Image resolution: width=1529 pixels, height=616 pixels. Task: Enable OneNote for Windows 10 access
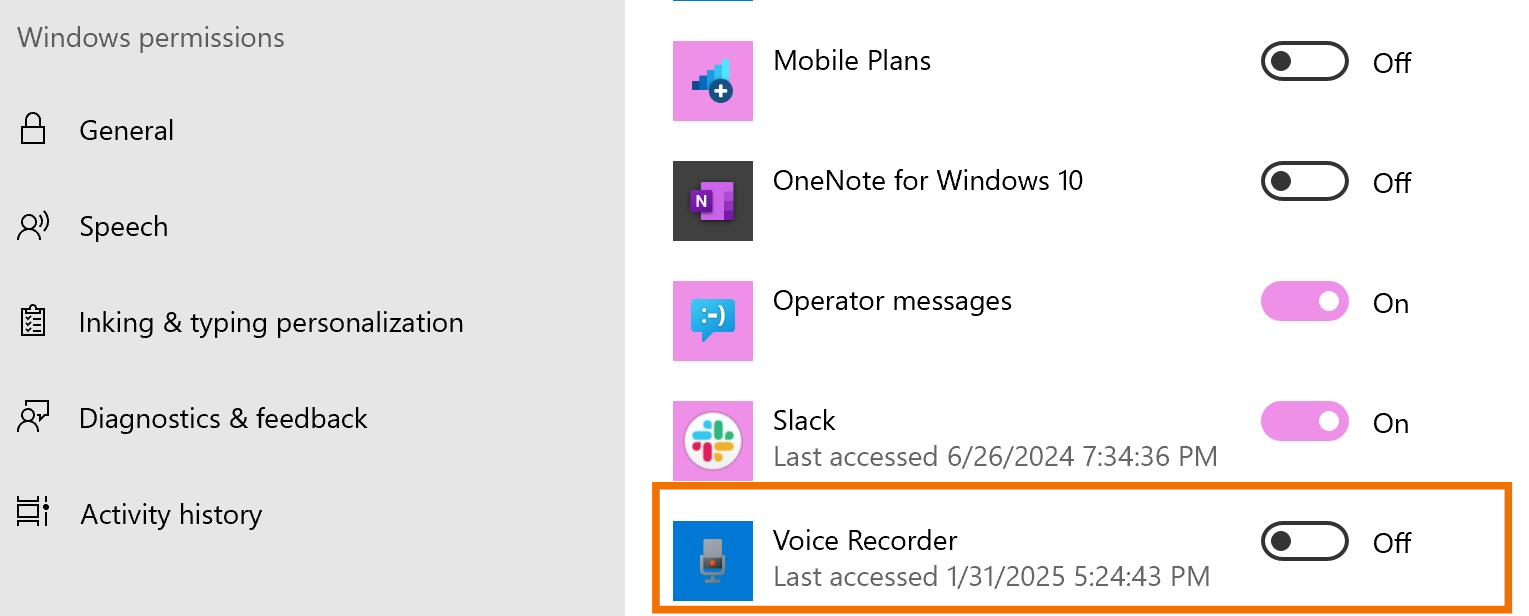click(1304, 181)
